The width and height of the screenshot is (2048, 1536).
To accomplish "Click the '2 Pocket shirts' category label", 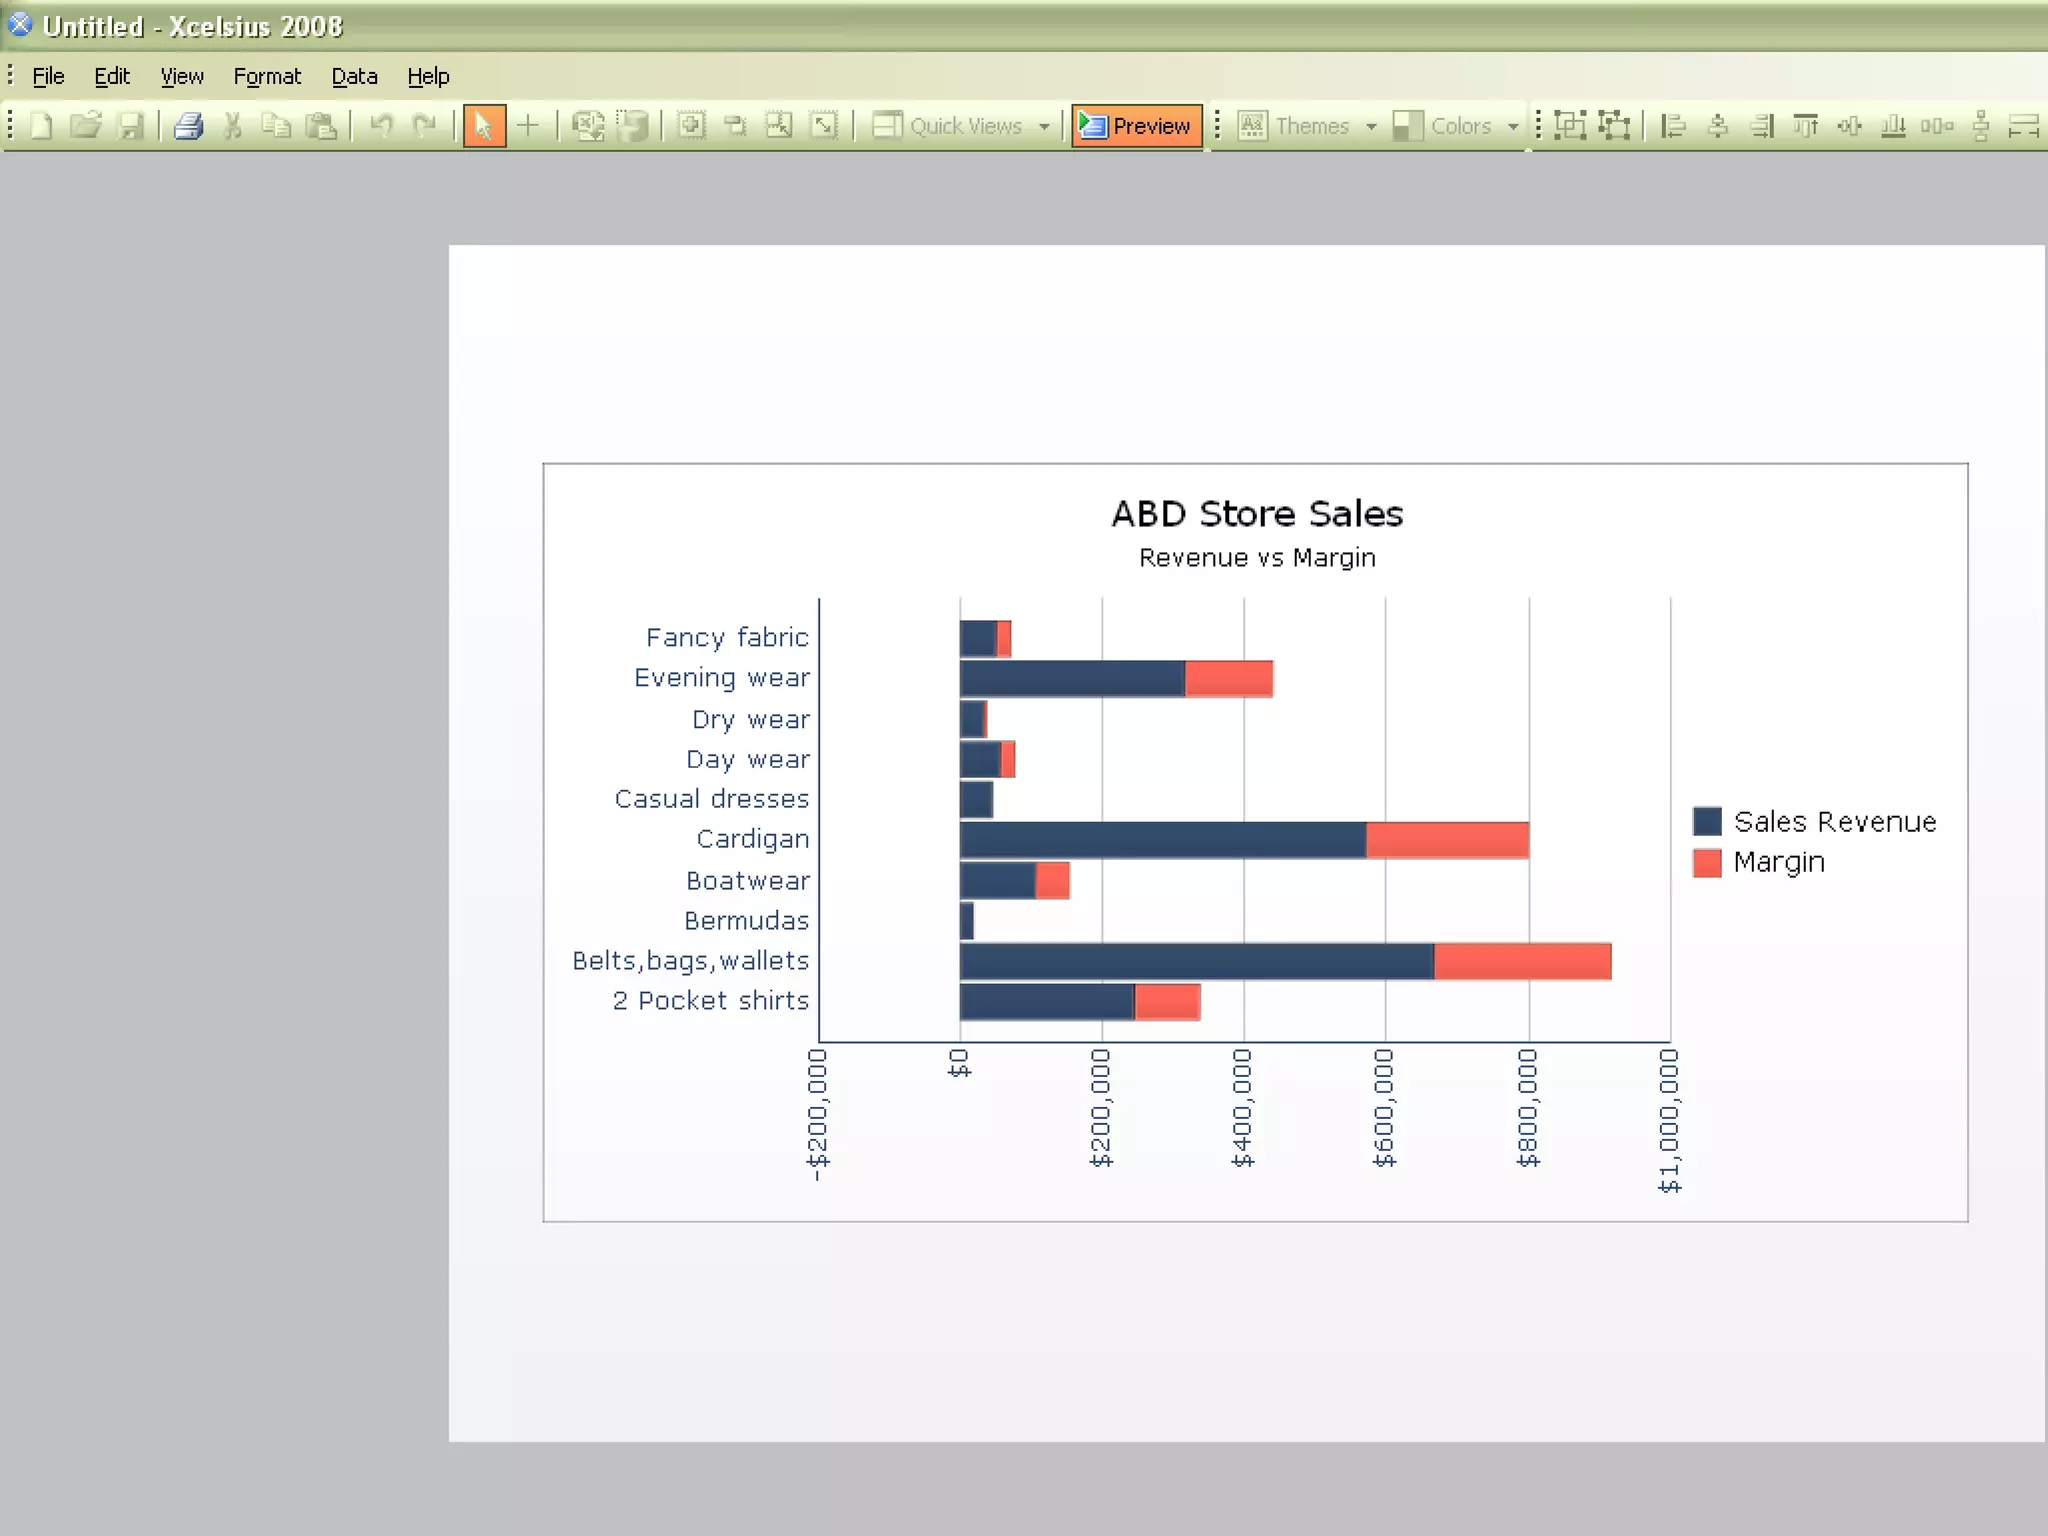I will (x=711, y=1001).
